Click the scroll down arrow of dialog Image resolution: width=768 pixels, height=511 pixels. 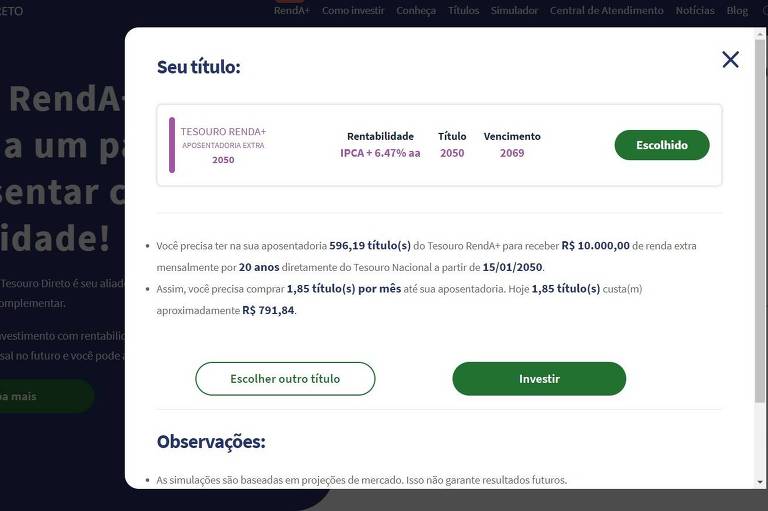760,482
